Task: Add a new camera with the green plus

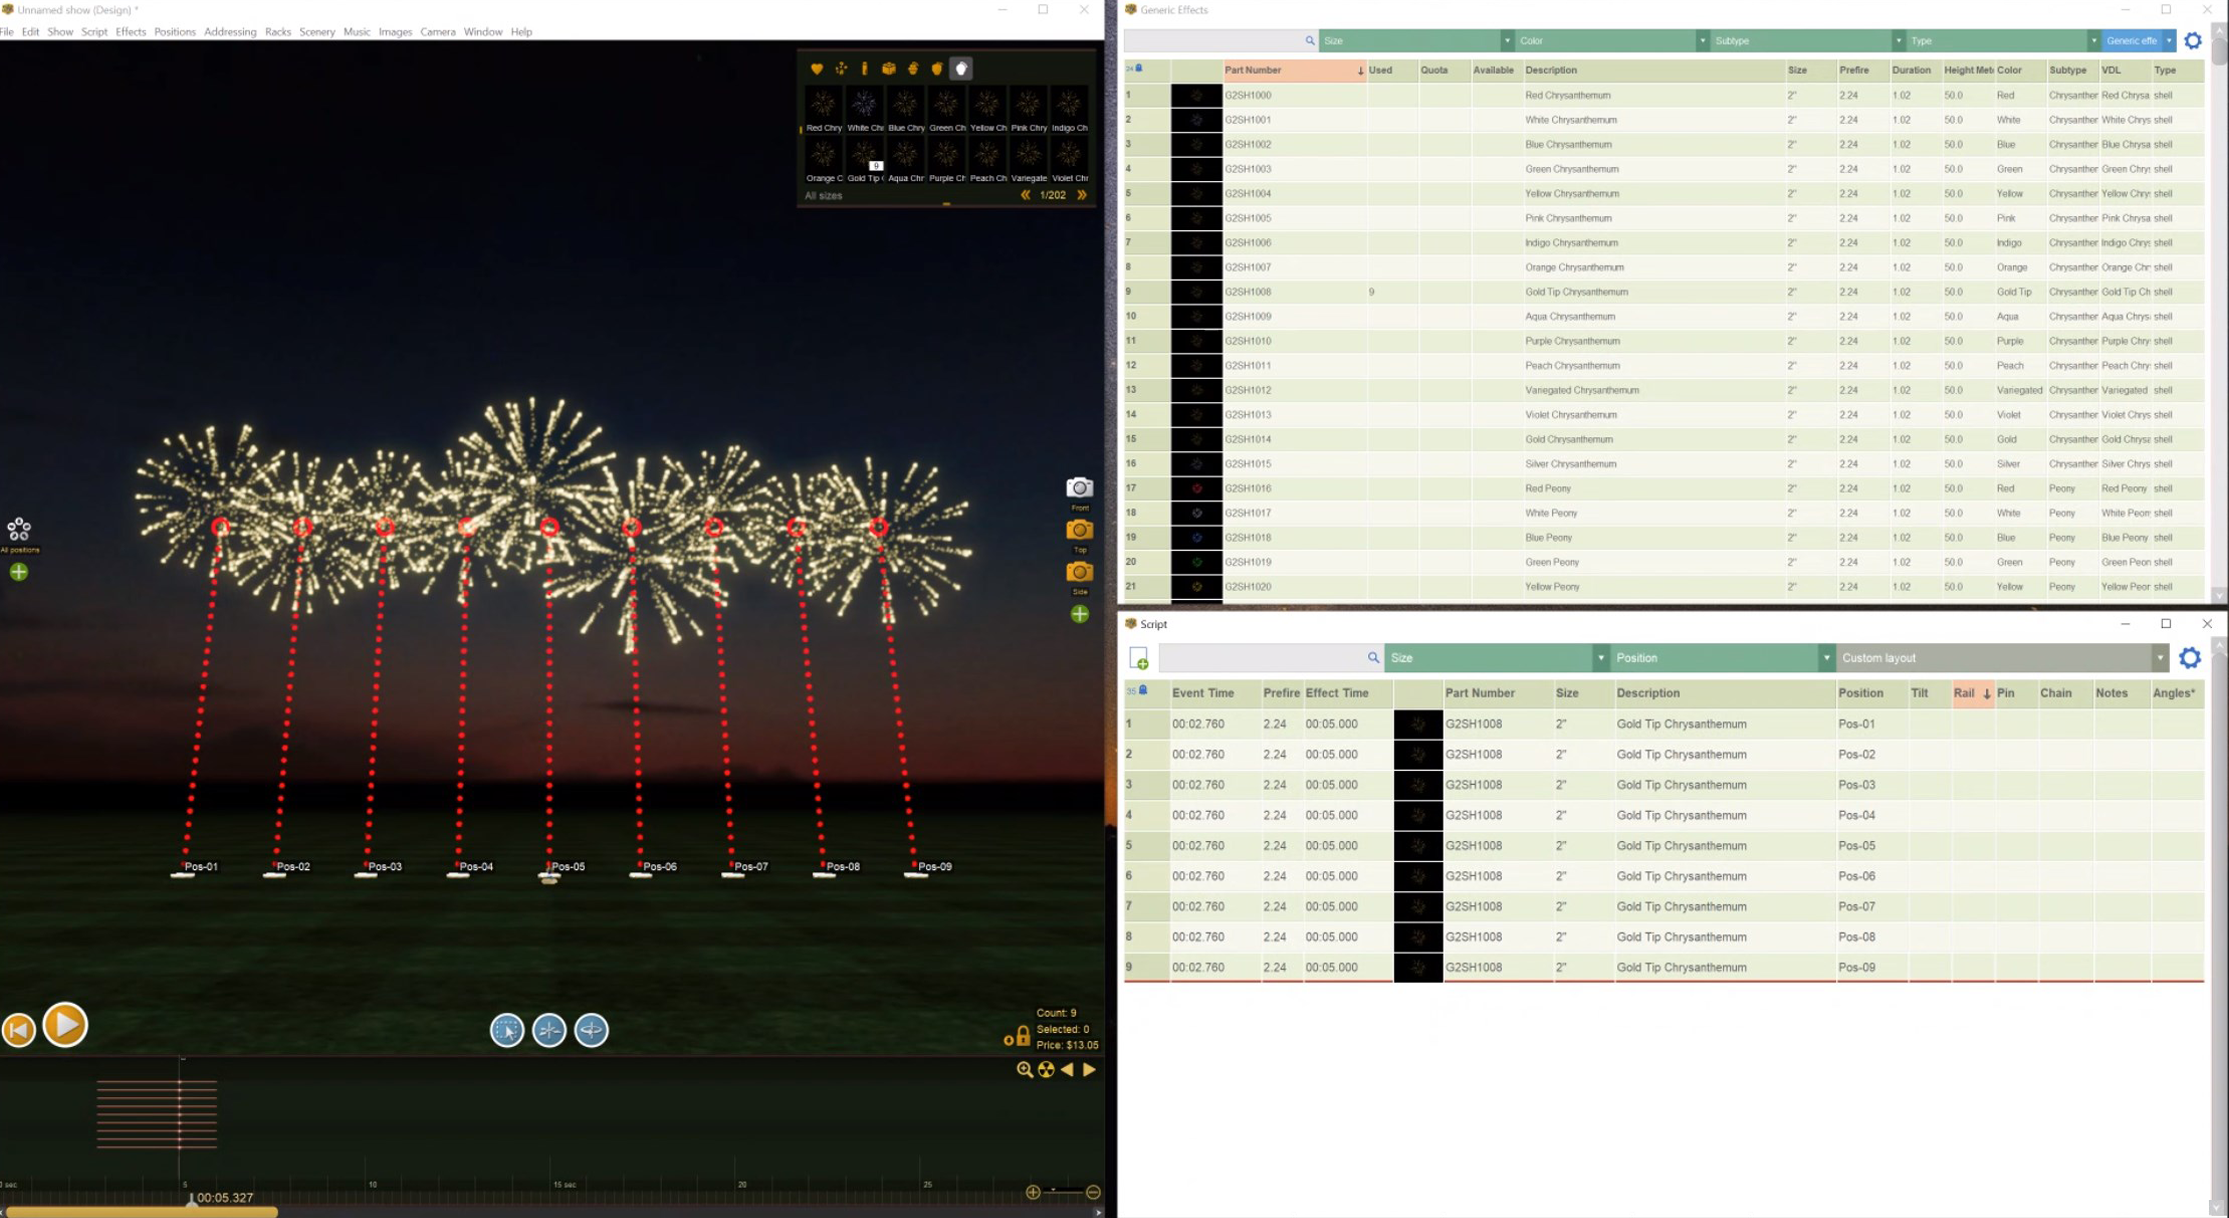Action: tap(1079, 613)
